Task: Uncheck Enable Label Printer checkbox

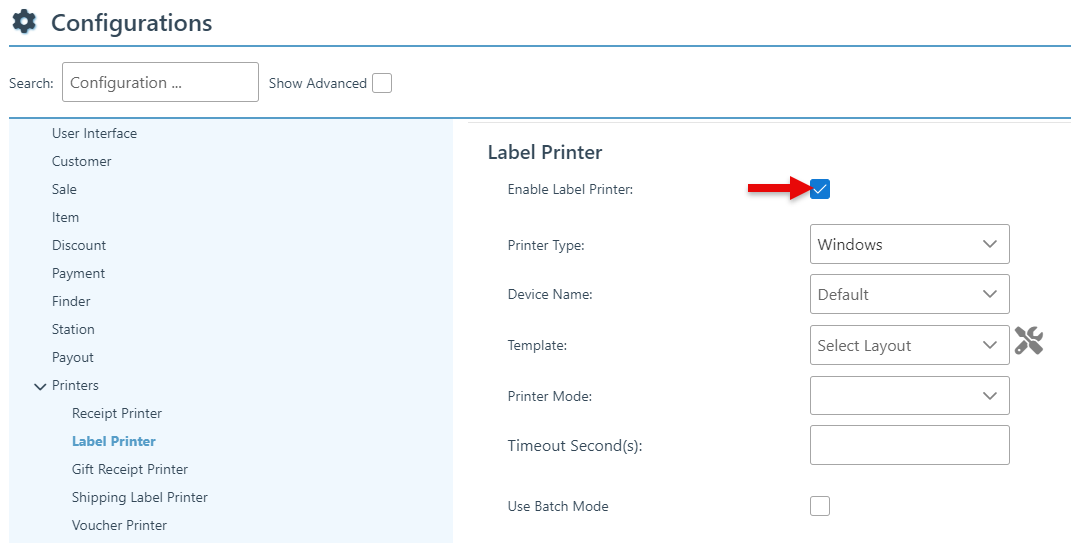Action: tap(820, 189)
